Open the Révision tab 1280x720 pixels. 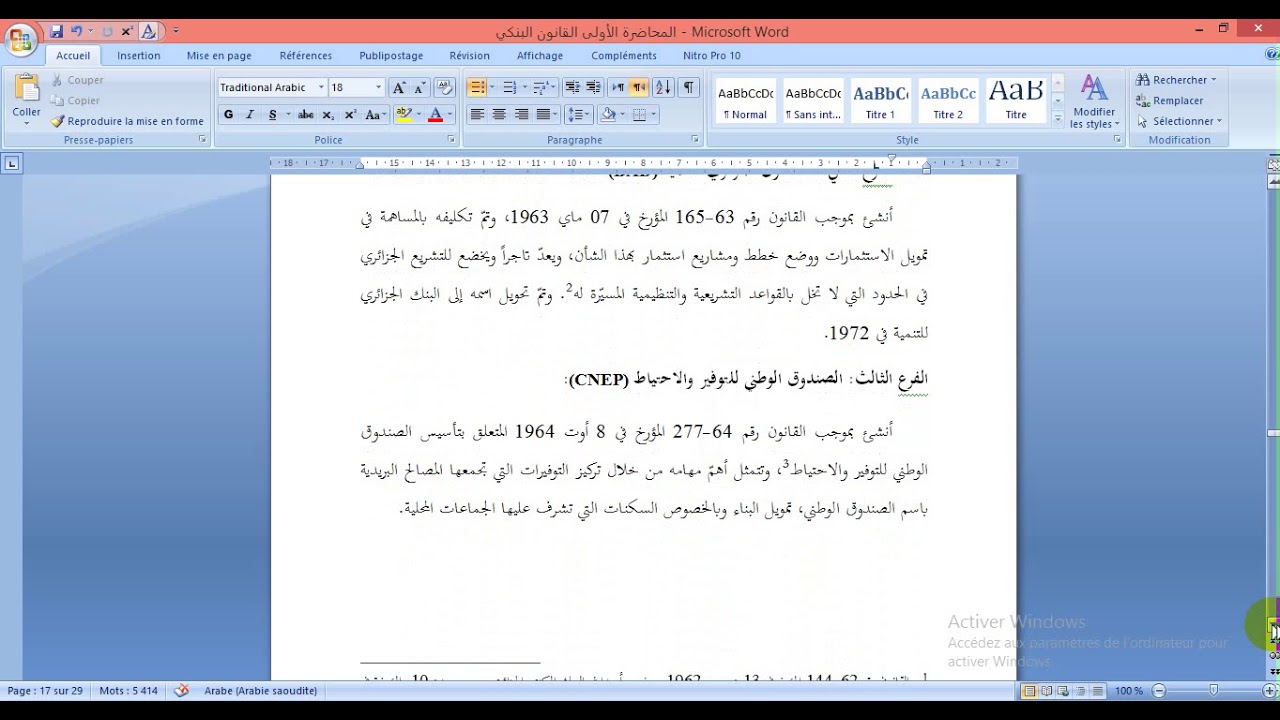coord(469,56)
